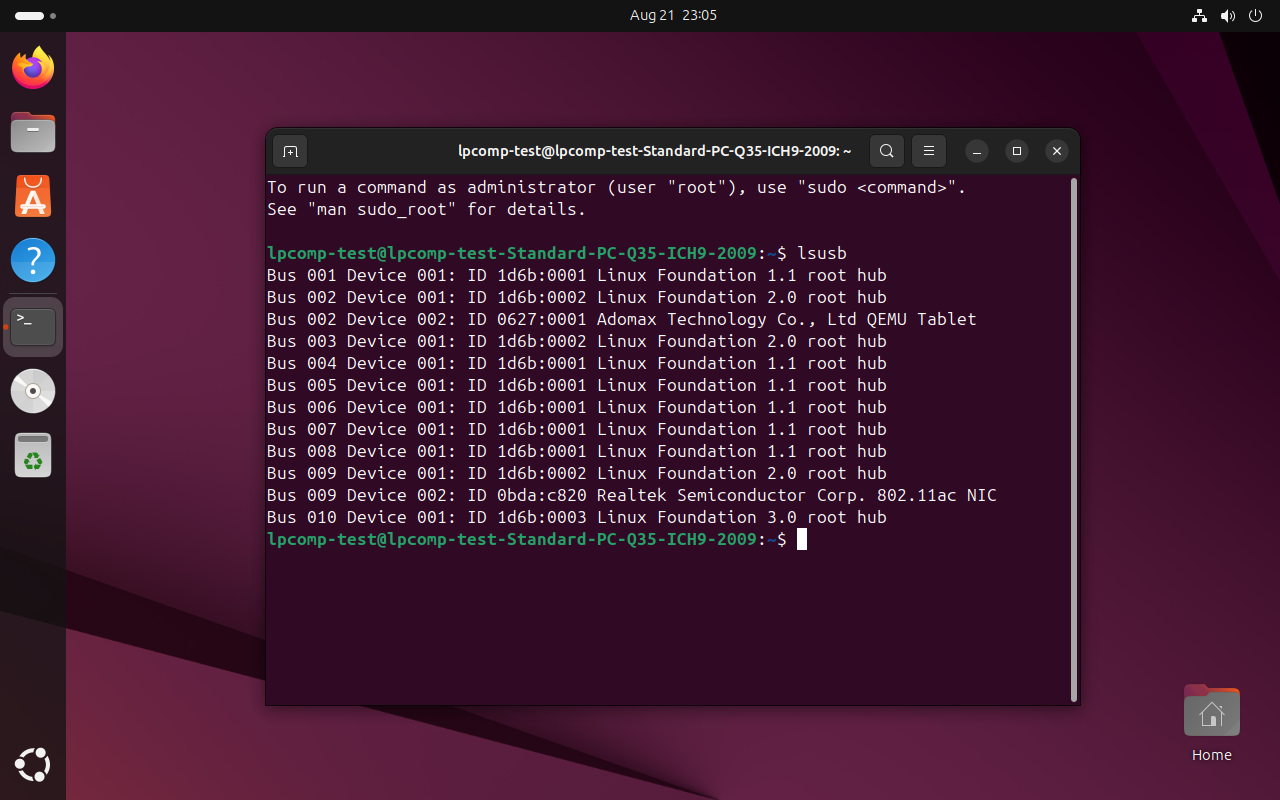Image resolution: width=1280 pixels, height=800 pixels.
Task: Click the Bus 002 Device 001 root hub line
Action: coord(577,297)
